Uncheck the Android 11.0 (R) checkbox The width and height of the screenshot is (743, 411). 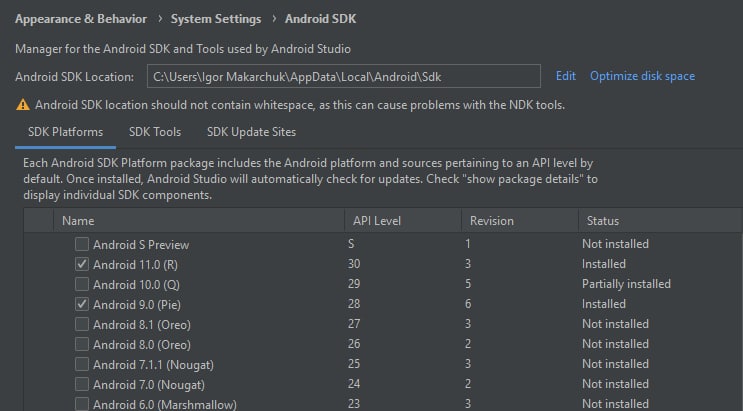tap(82, 264)
